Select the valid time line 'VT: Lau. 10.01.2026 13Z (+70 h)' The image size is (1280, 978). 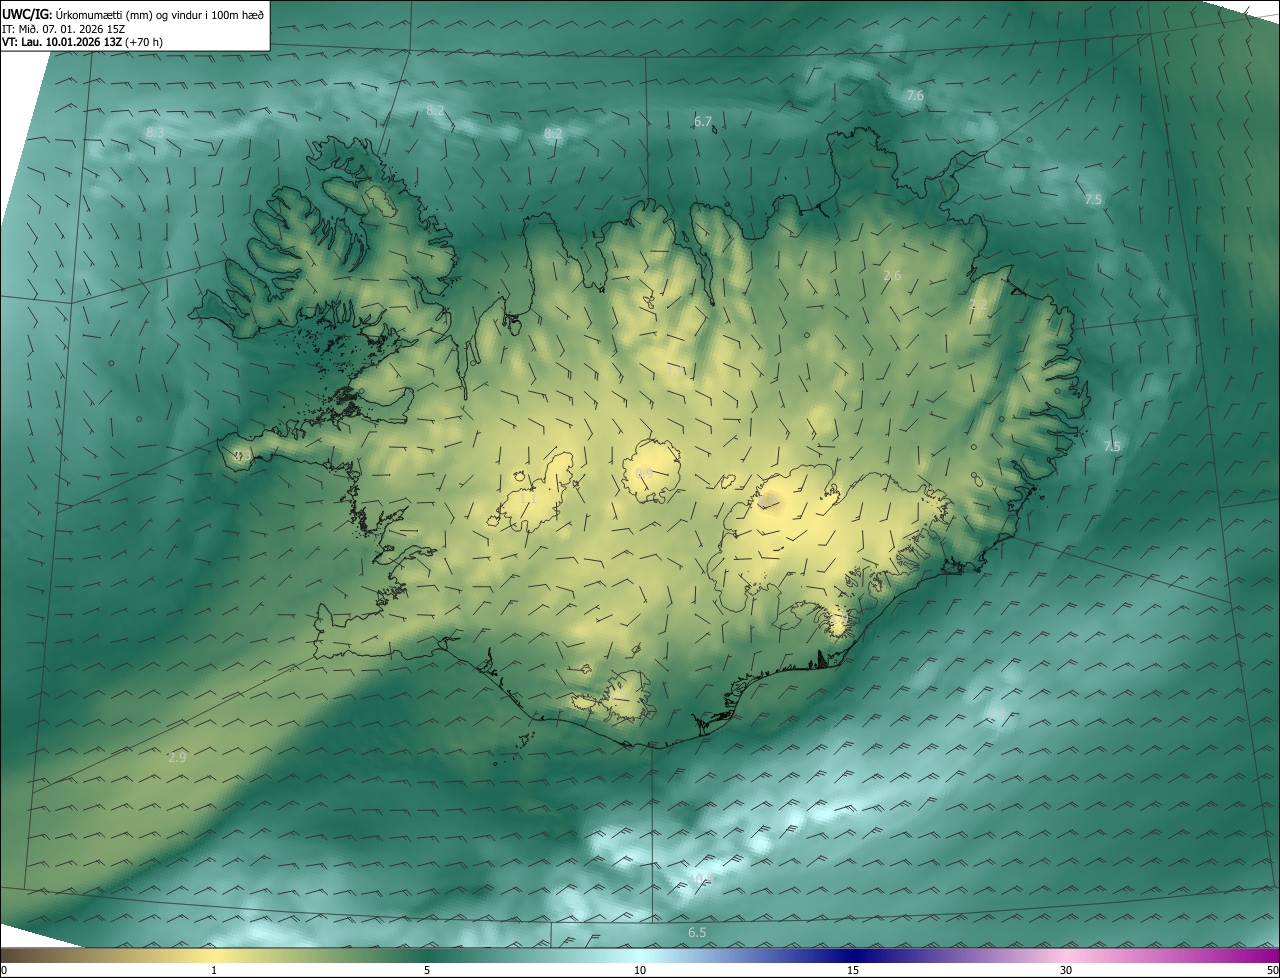click(x=81, y=42)
